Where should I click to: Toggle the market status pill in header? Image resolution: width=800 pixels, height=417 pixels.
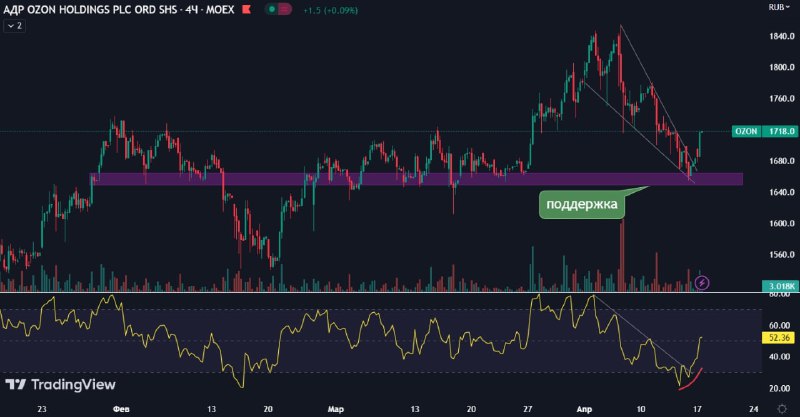click(279, 9)
